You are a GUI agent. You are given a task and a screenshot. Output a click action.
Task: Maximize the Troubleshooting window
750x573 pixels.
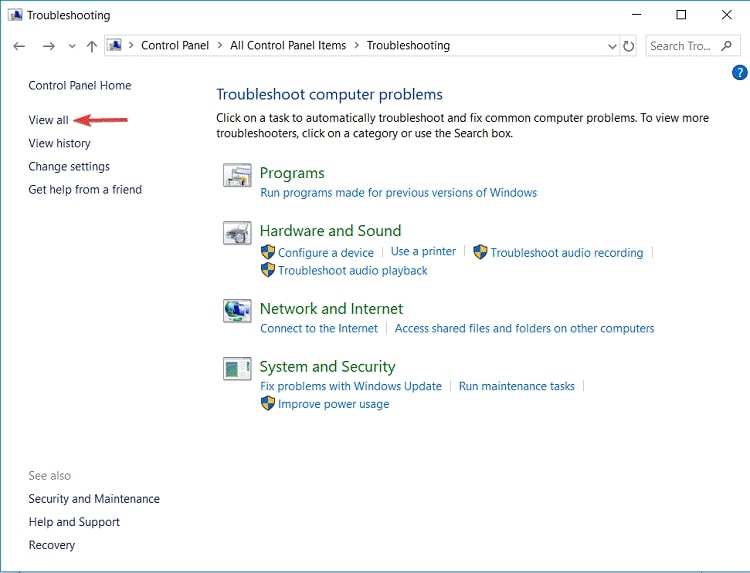point(681,15)
